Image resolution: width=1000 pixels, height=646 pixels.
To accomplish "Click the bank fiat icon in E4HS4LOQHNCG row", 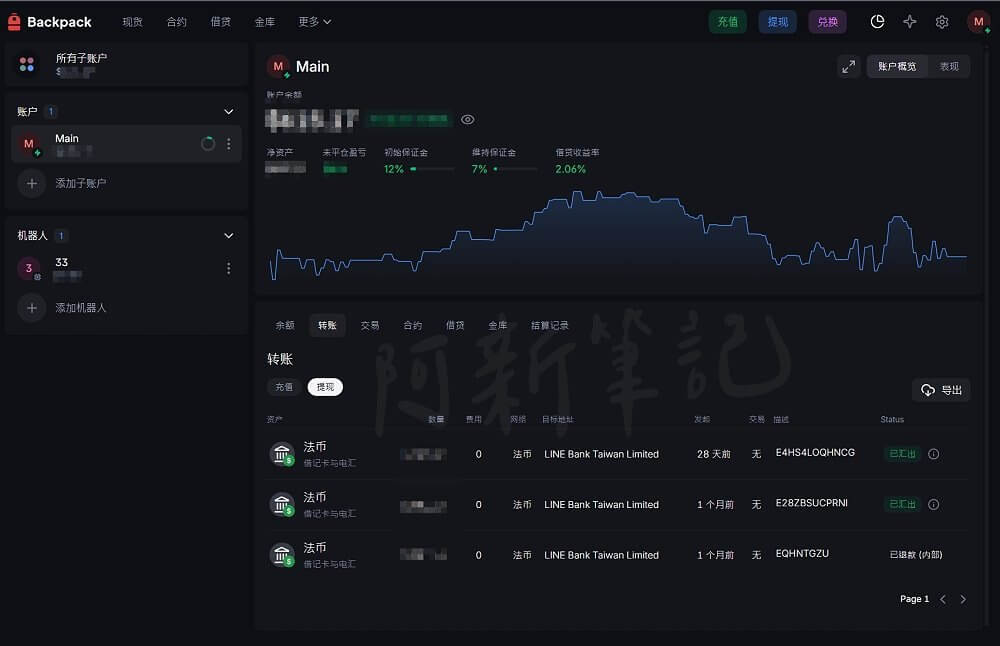I will [x=282, y=454].
